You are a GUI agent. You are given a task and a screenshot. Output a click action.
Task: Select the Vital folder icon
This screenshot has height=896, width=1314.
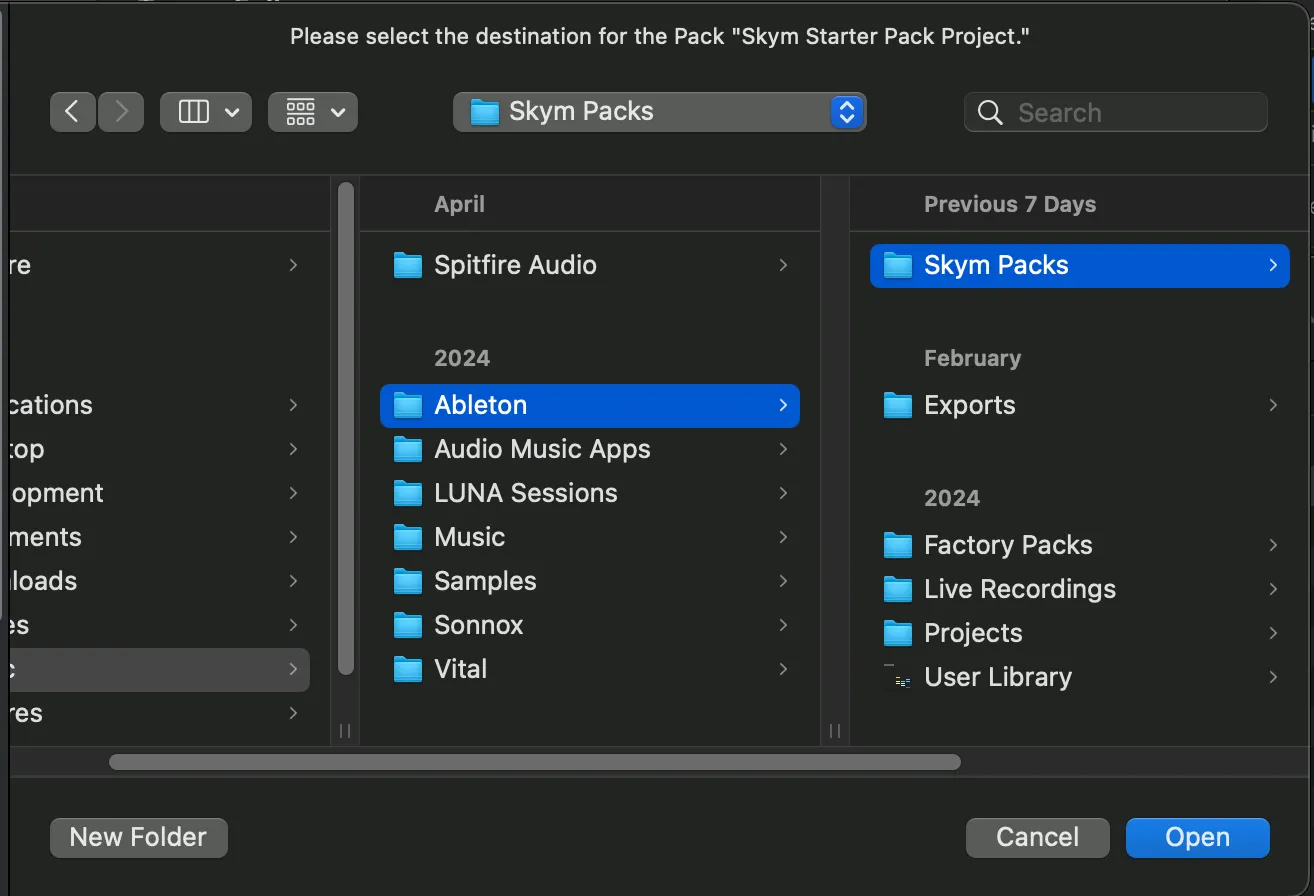click(x=408, y=669)
